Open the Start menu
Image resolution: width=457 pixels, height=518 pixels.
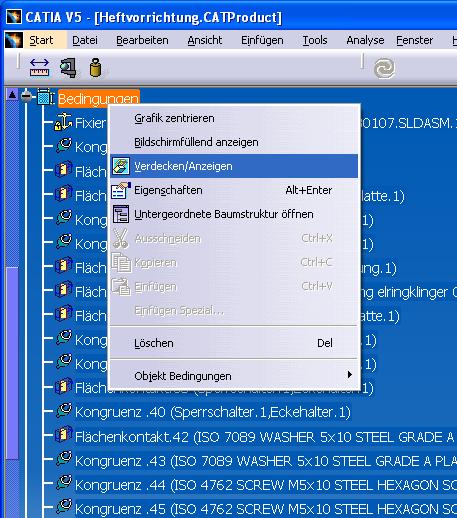click(x=41, y=40)
